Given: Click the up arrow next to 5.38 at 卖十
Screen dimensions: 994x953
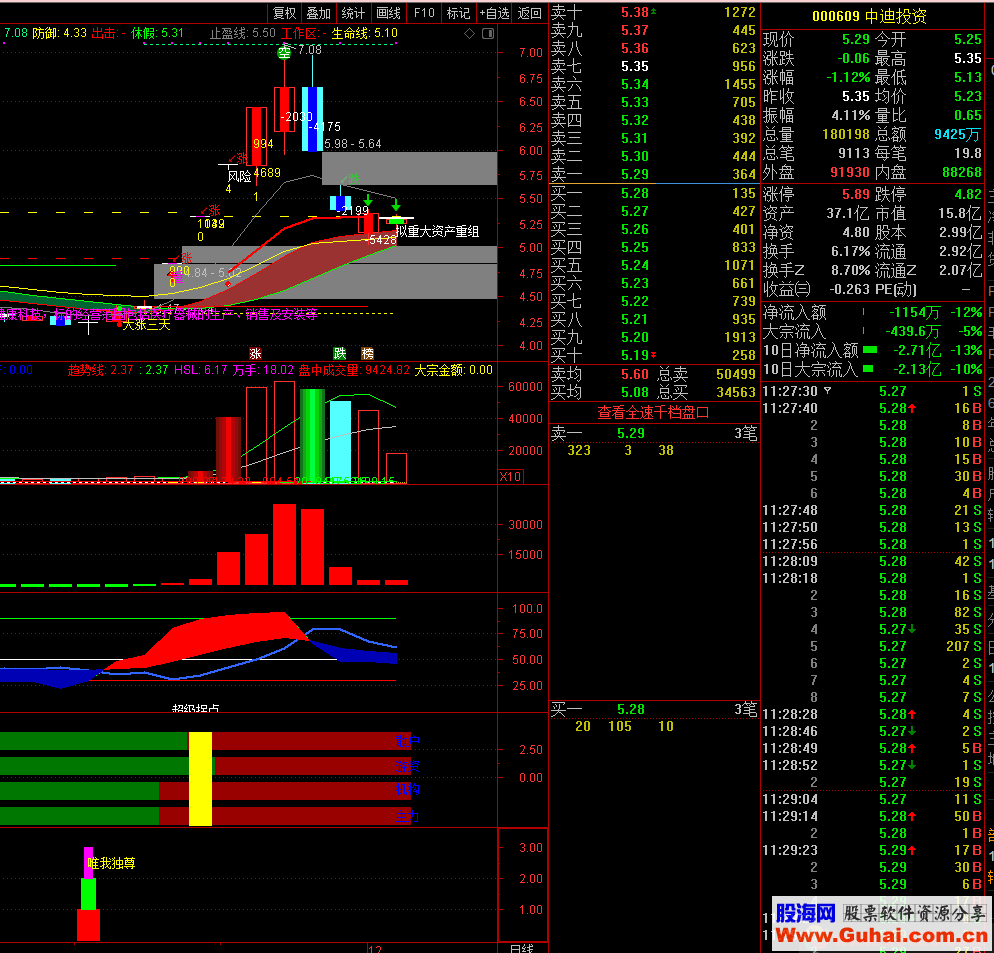Looking at the screenshot, I should pyautogui.click(x=654, y=12).
